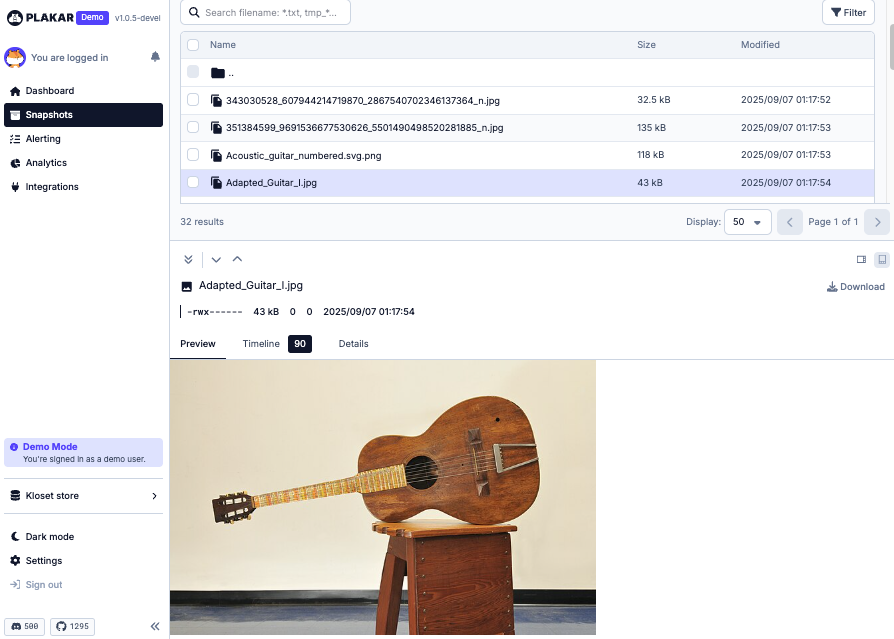The width and height of the screenshot is (894, 639).
Task: Open the Display results-per-page dropdown
Action: pyautogui.click(x=748, y=222)
